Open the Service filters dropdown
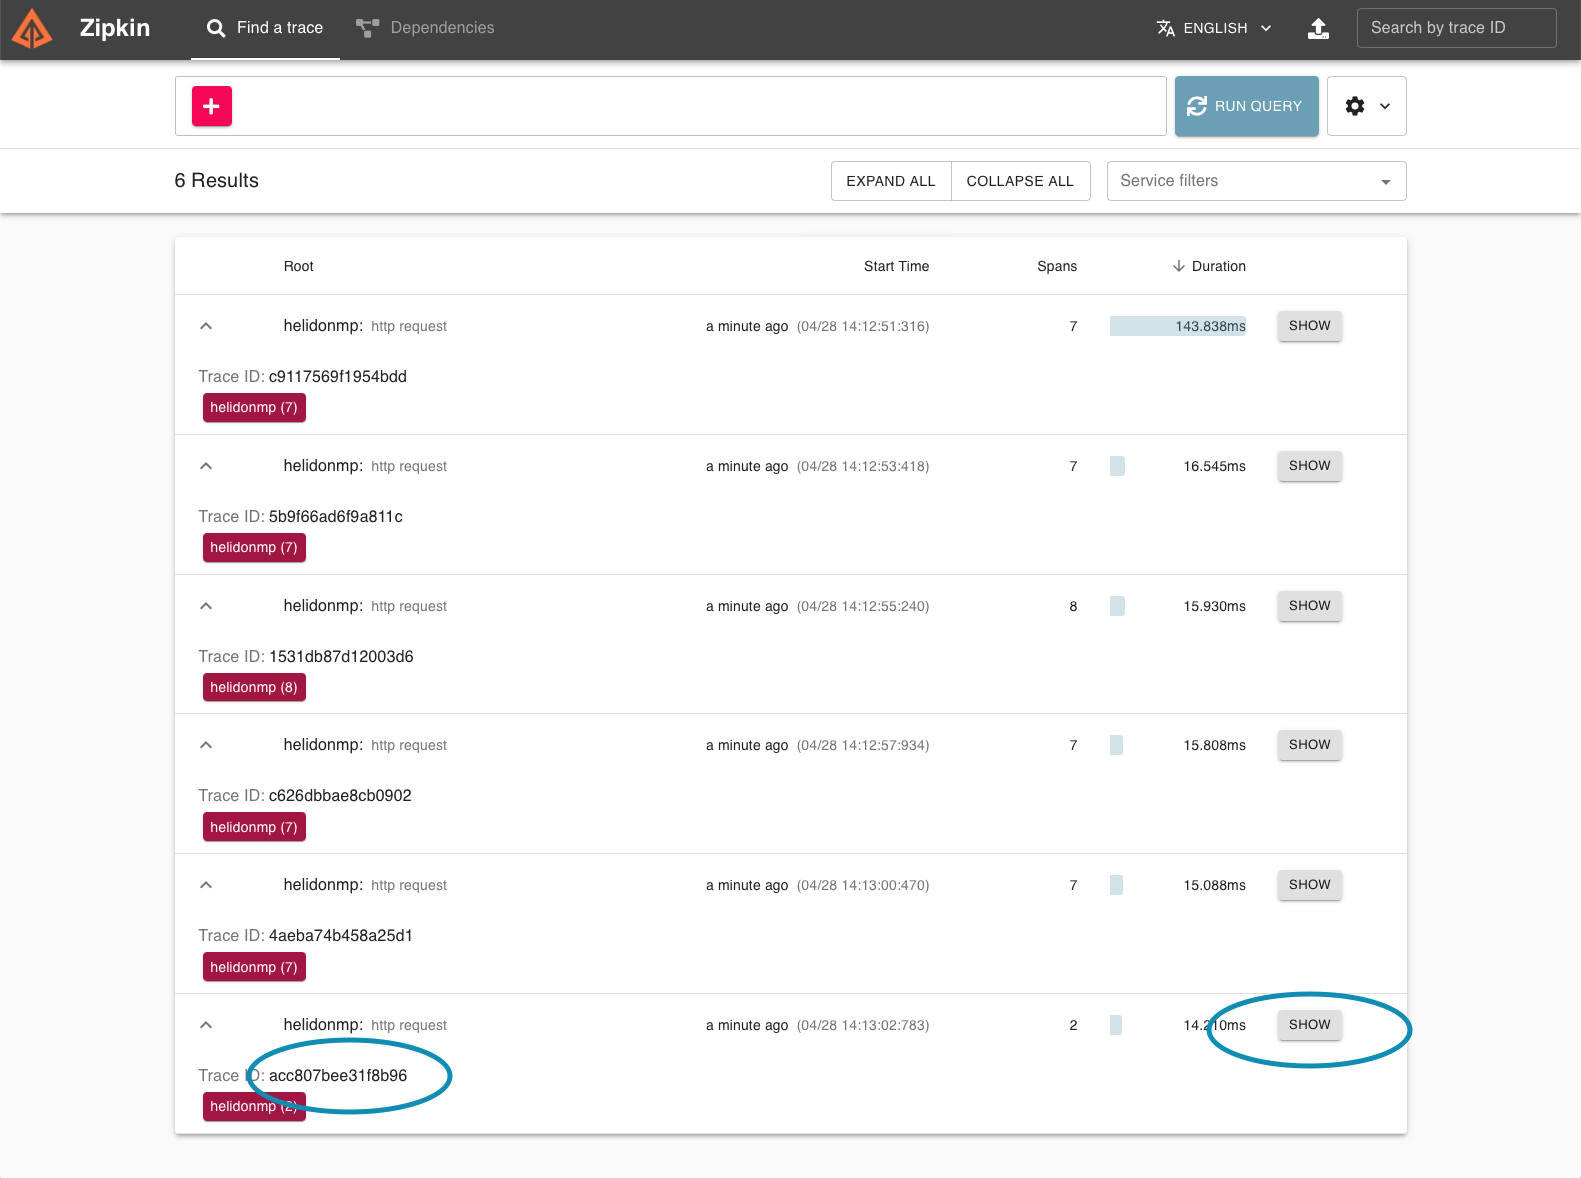 coord(1255,181)
